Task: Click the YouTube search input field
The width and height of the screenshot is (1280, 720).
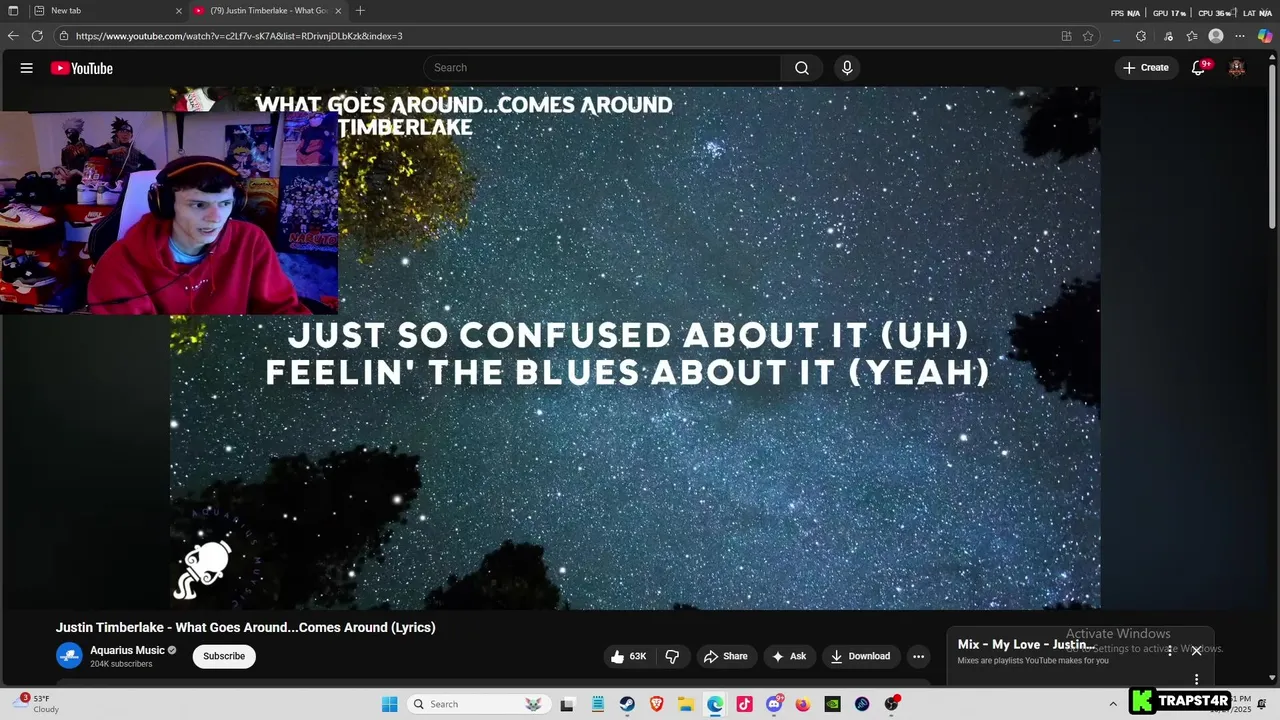Action: click(x=602, y=68)
